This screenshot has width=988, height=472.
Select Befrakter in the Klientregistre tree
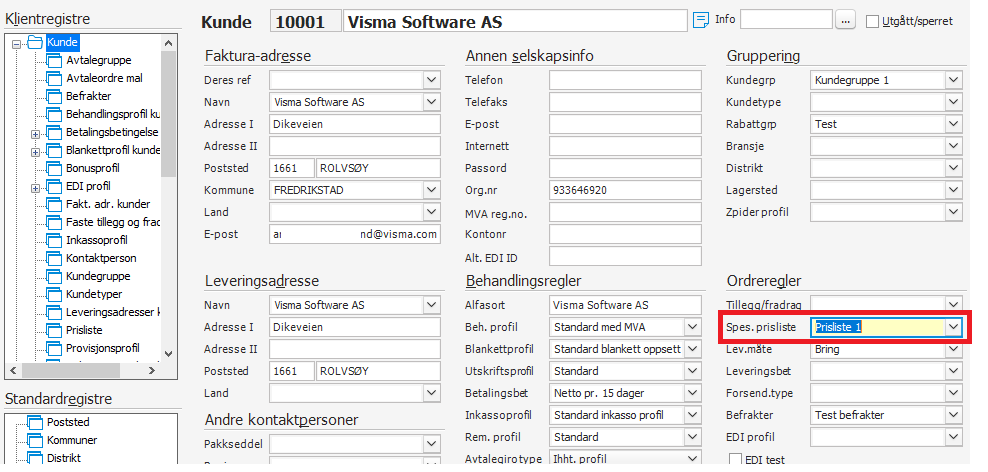88,96
